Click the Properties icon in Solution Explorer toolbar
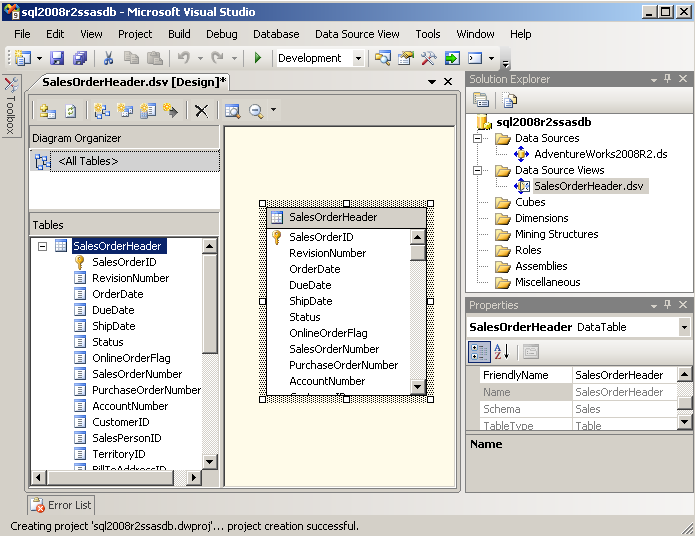 (x=481, y=100)
